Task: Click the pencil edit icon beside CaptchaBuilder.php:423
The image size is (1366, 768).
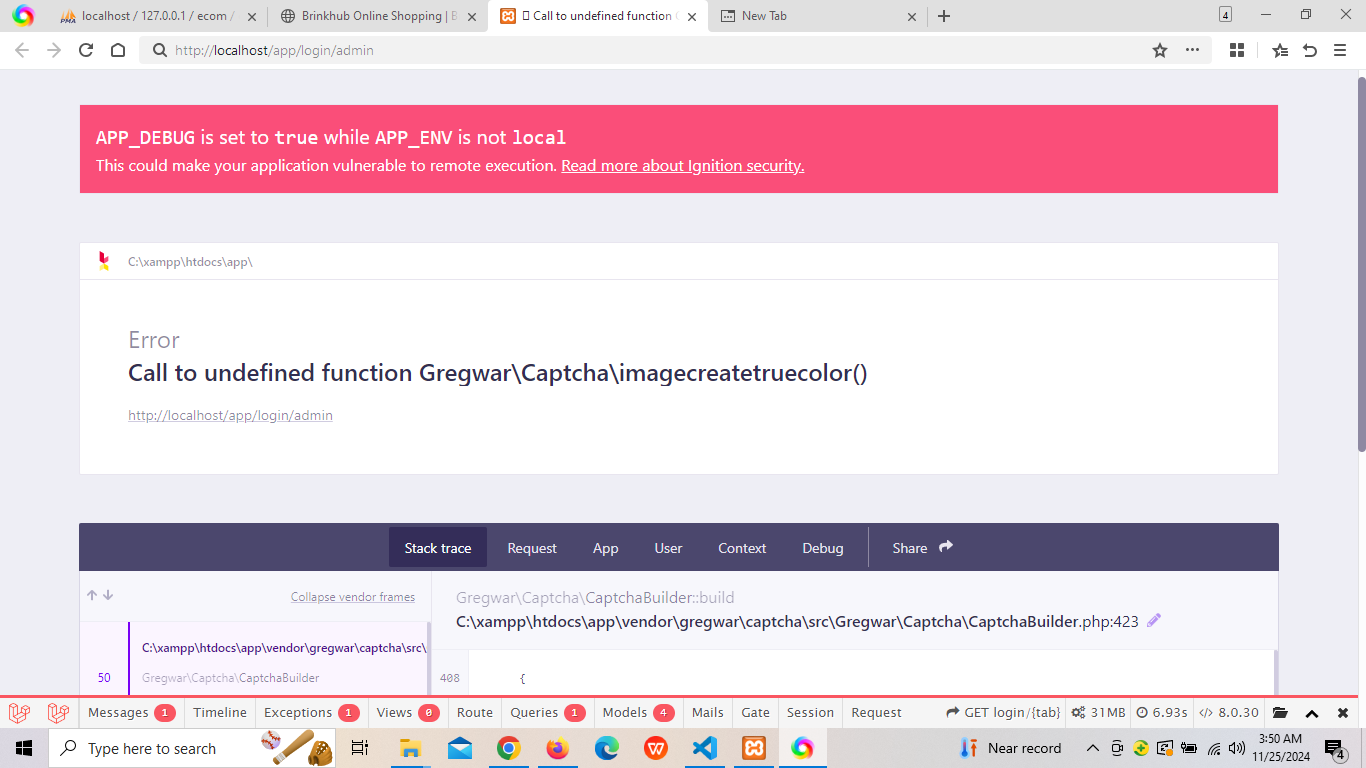Action: click(1154, 621)
